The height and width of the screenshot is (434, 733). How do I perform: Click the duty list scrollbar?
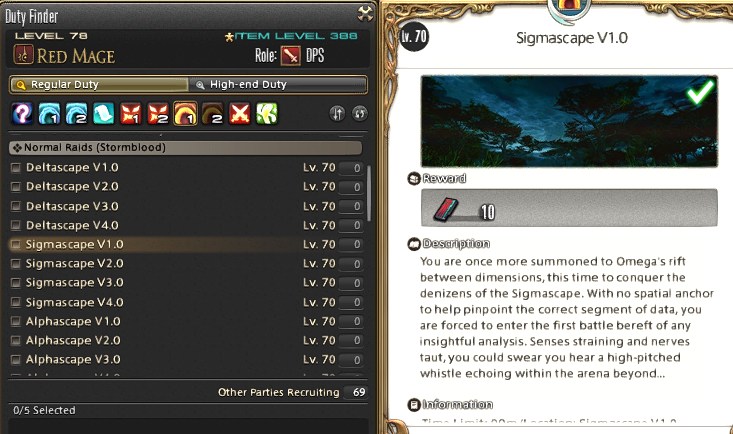tap(368, 193)
